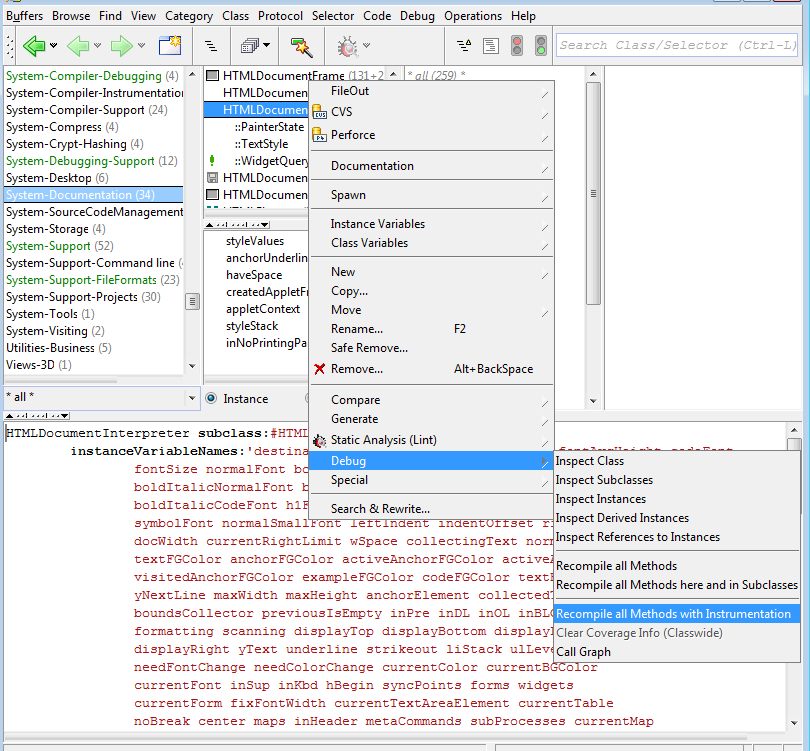
Task: Click the Search Class/Selector field
Action: point(677,45)
